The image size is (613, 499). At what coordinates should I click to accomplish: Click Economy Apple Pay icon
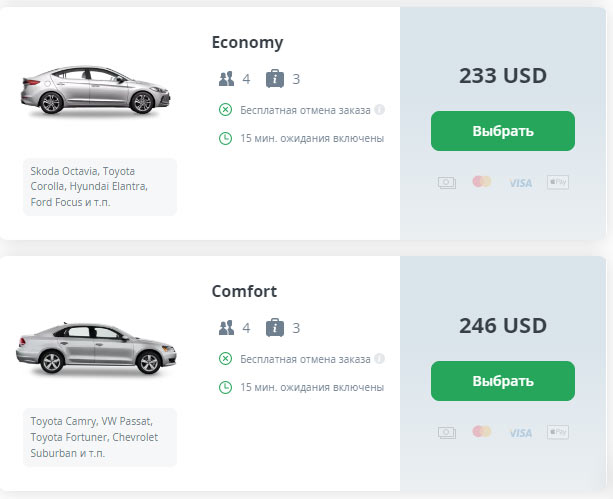pyautogui.click(x=558, y=182)
